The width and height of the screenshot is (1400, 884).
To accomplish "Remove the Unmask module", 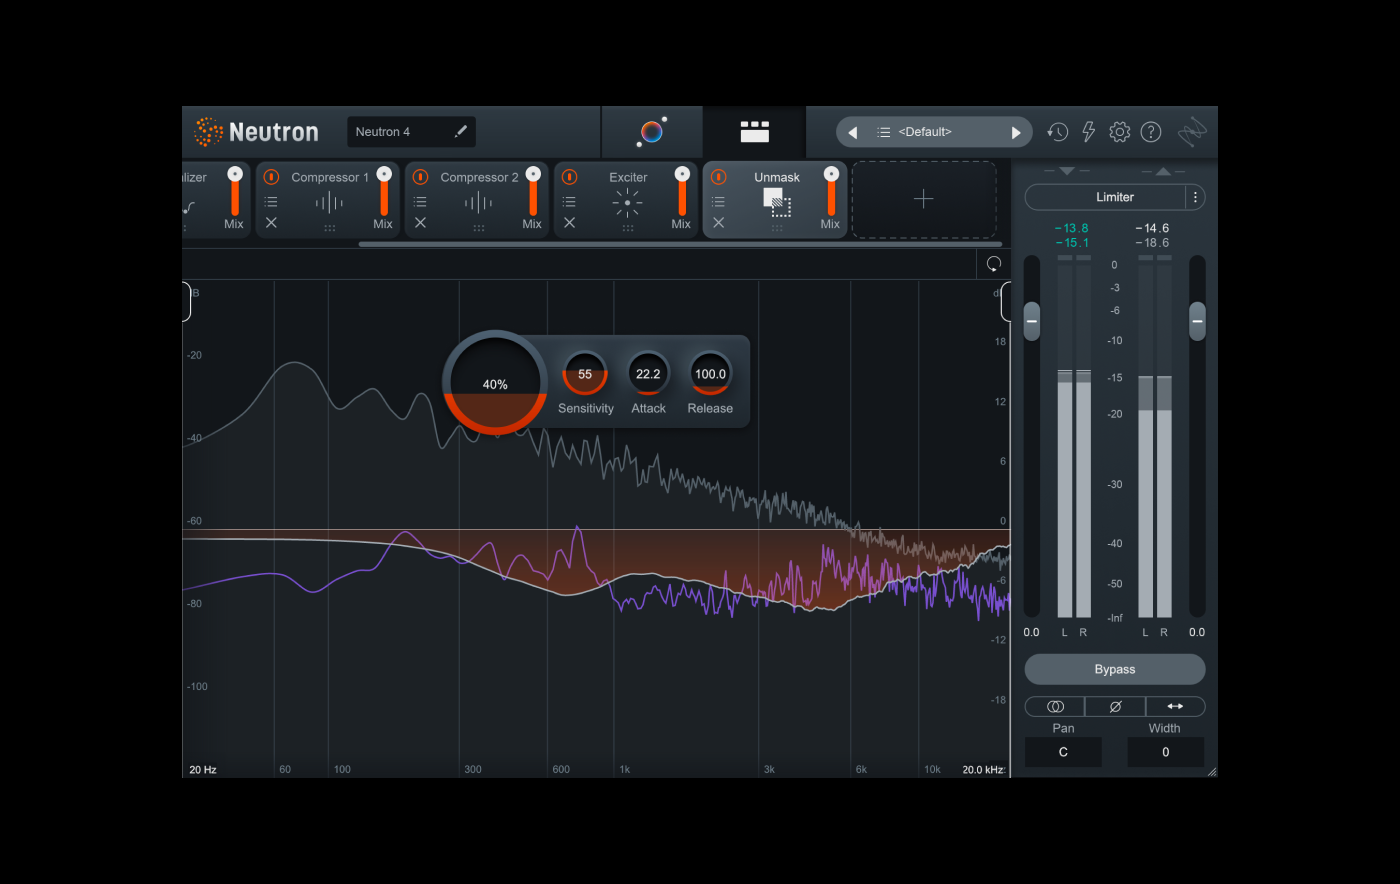I will (x=718, y=222).
